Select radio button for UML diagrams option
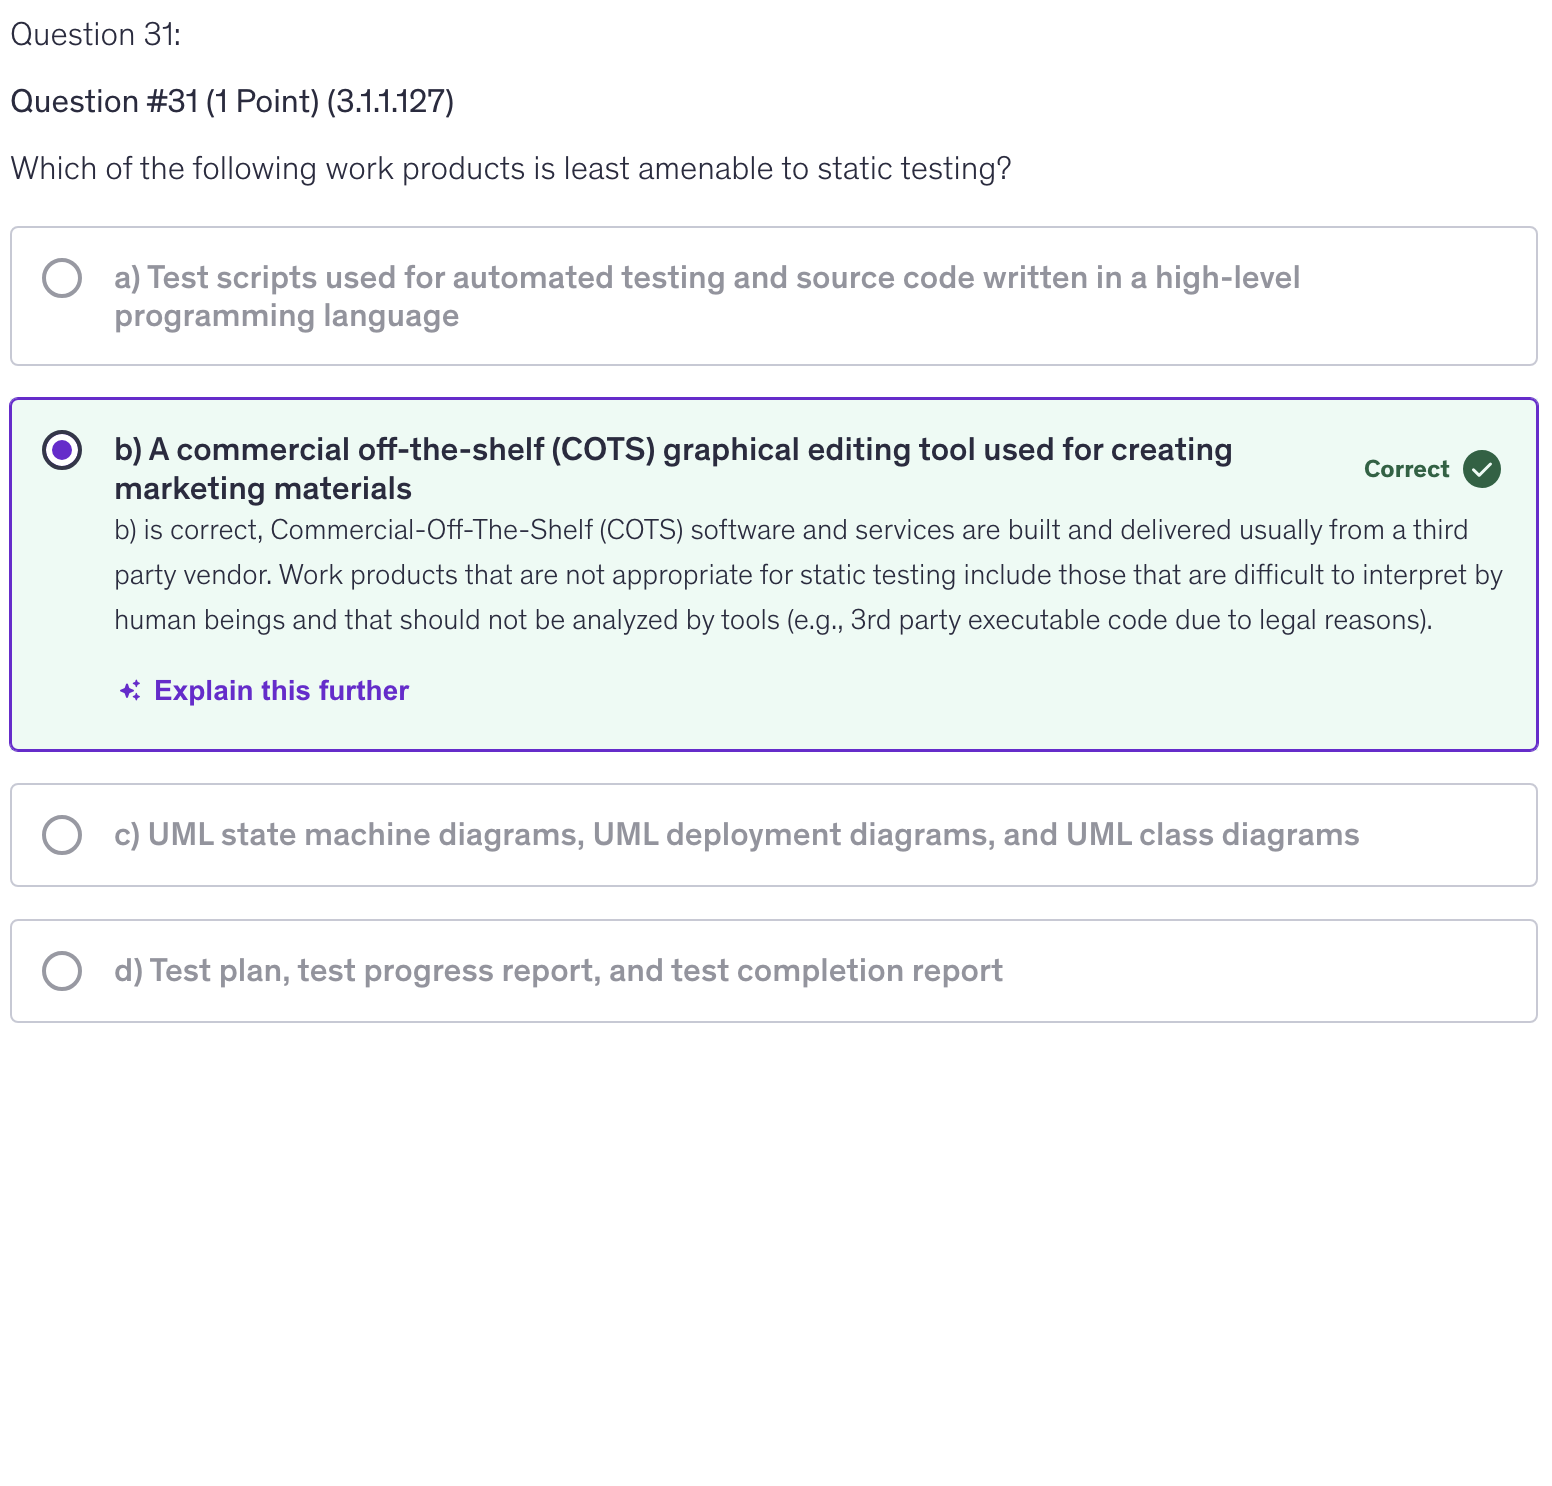The width and height of the screenshot is (1552, 1486). (x=62, y=835)
